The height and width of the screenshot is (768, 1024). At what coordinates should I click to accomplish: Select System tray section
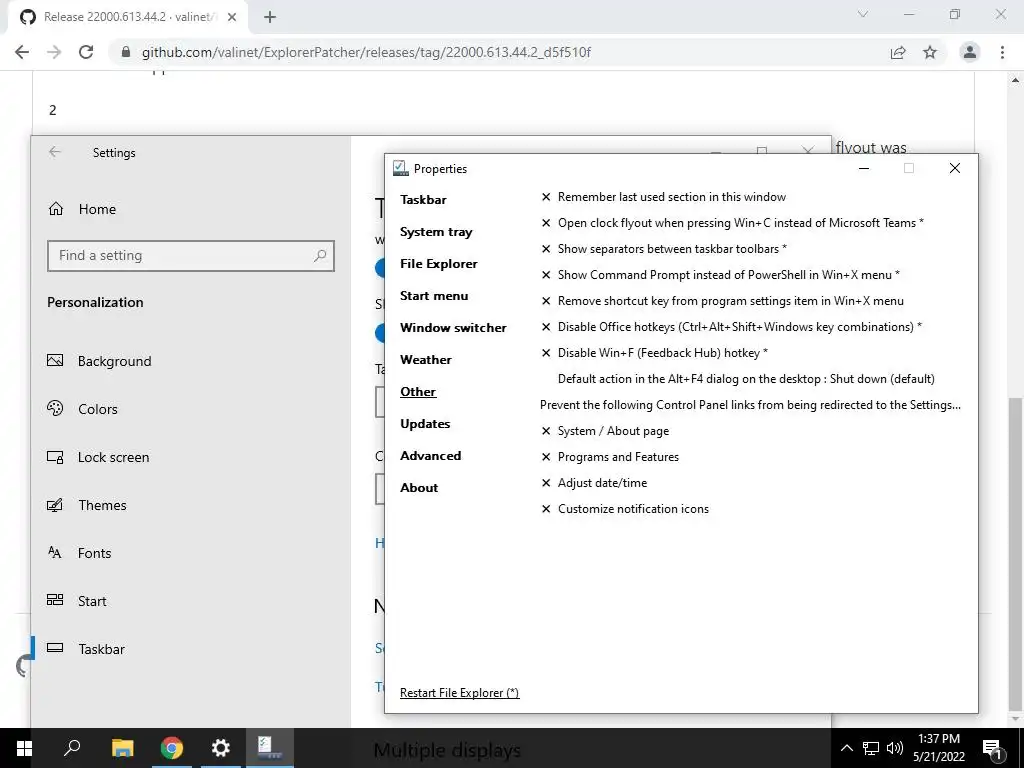[436, 232]
